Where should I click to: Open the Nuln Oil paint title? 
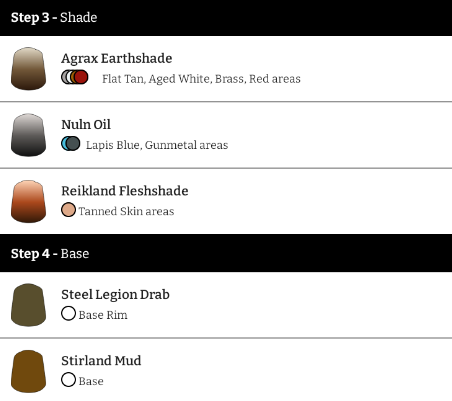click(86, 125)
